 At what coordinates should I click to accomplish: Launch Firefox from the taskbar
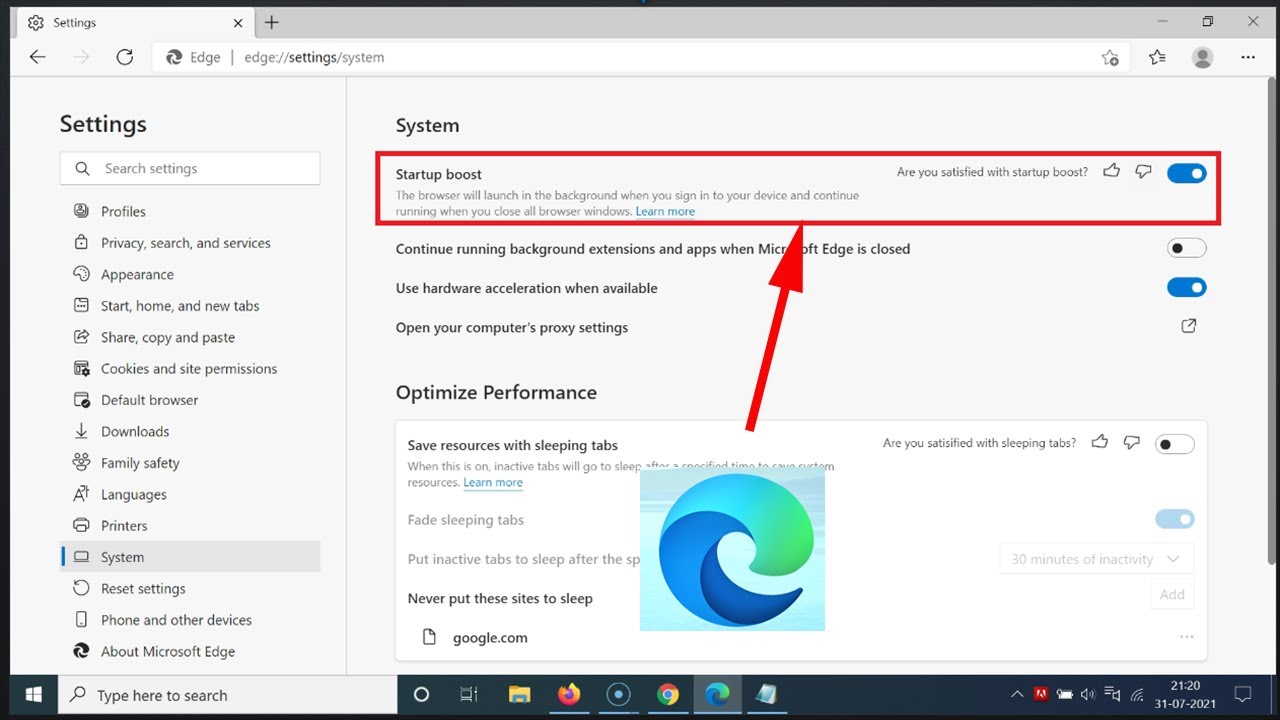click(569, 694)
